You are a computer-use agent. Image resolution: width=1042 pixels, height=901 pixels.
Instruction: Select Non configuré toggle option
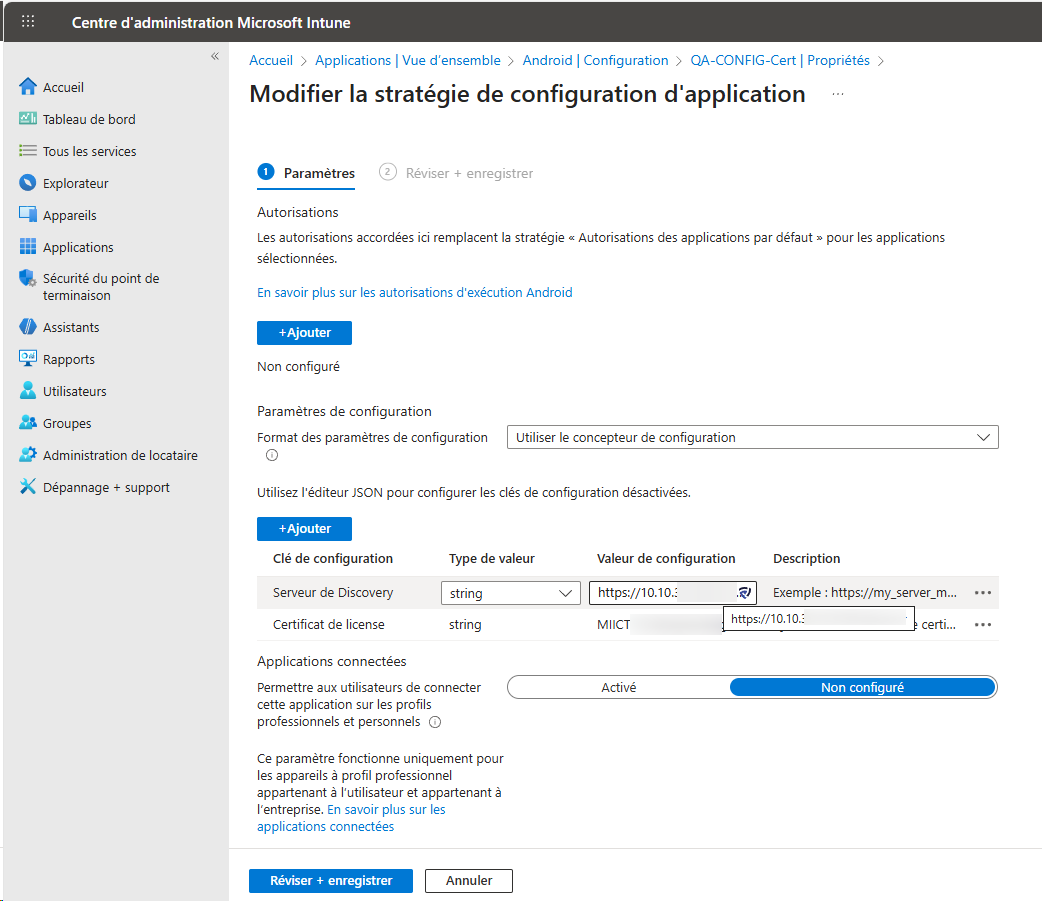862,687
